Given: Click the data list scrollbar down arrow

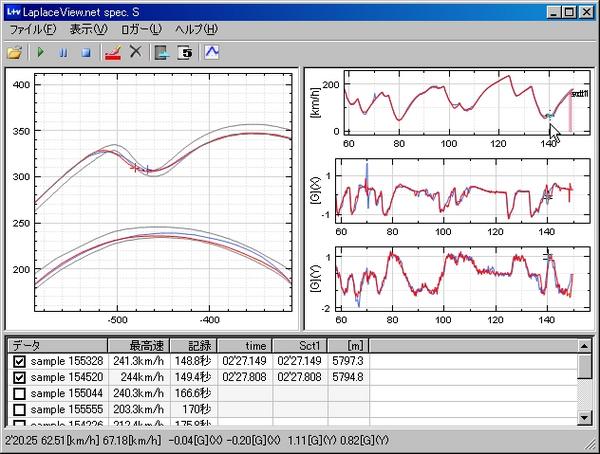Looking at the screenshot, I should (x=584, y=417).
